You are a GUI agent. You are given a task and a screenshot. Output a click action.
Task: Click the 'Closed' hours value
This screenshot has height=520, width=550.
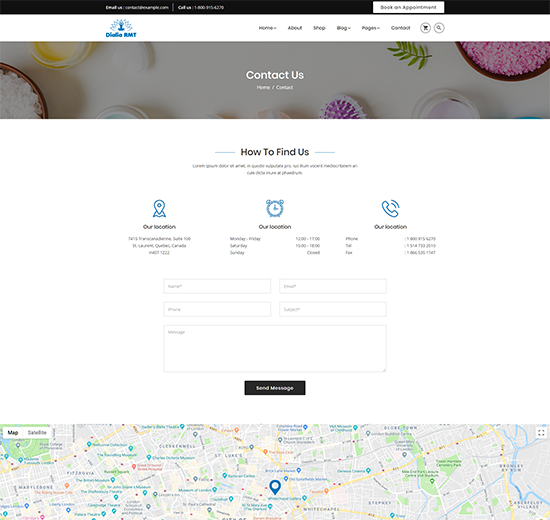313,253
